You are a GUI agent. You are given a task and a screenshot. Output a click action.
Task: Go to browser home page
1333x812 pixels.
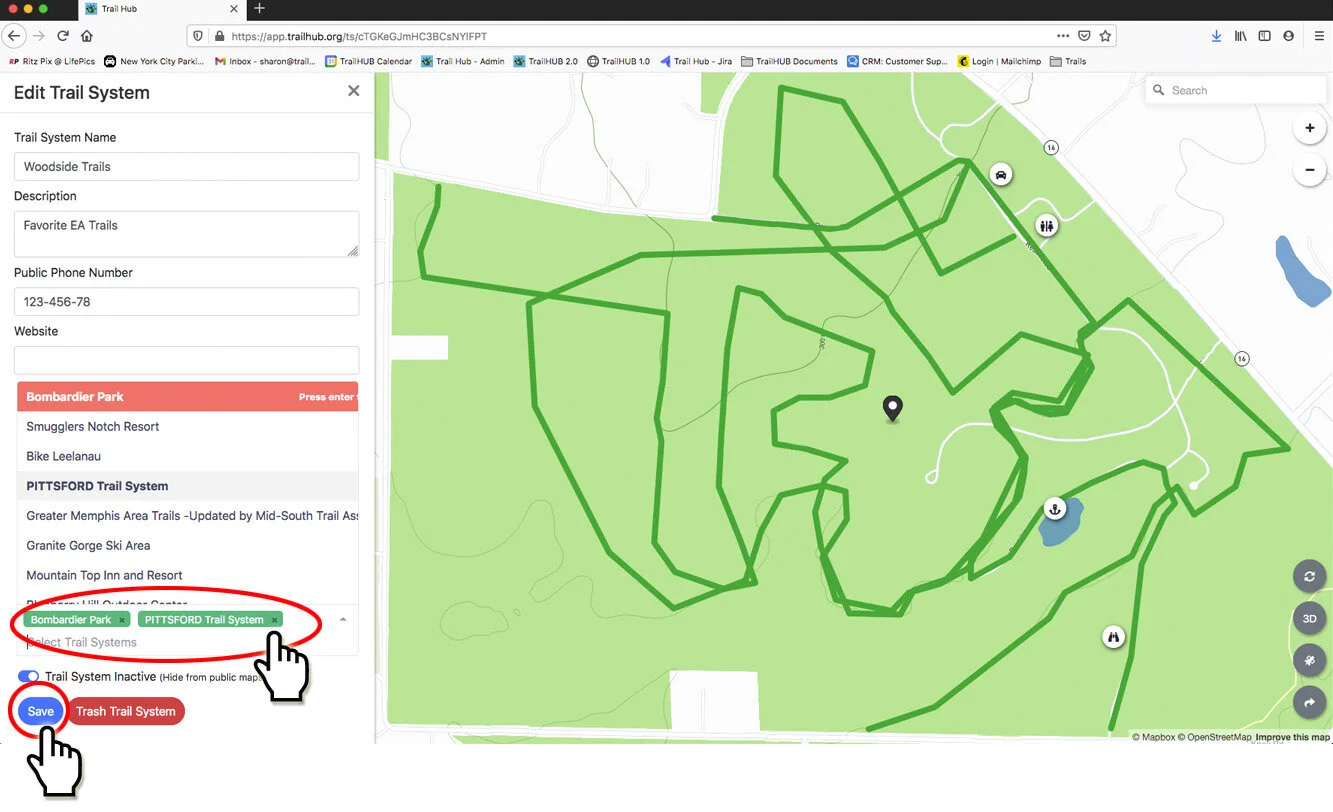pyautogui.click(x=87, y=36)
